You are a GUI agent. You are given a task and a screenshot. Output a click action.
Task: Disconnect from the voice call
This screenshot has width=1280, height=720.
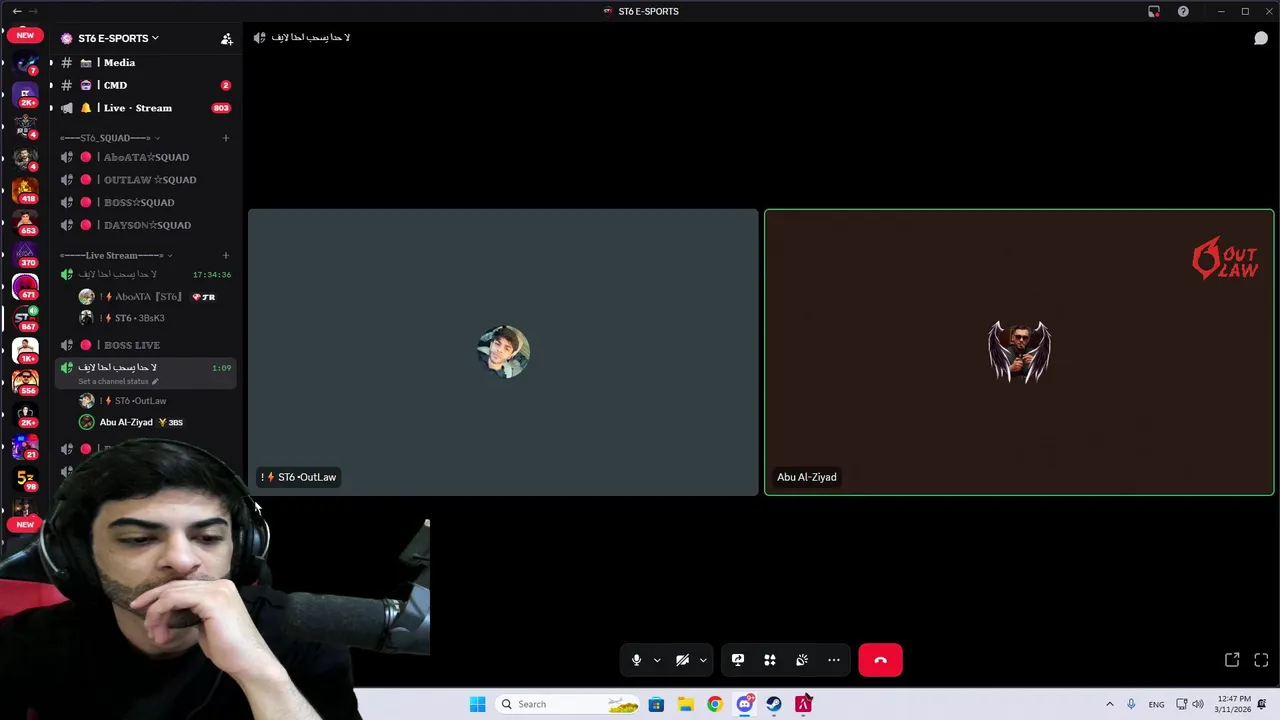tap(880, 660)
